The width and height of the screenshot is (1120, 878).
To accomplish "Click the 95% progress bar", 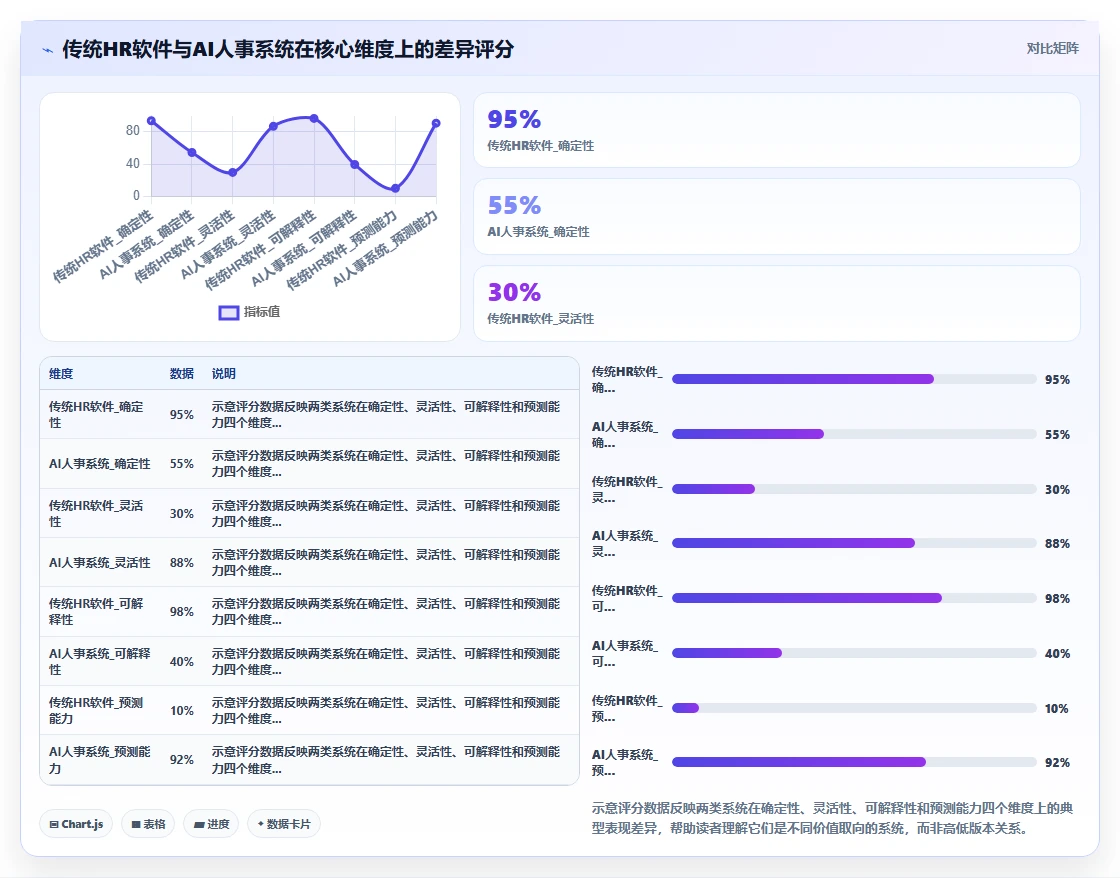I will pyautogui.click(x=854, y=379).
